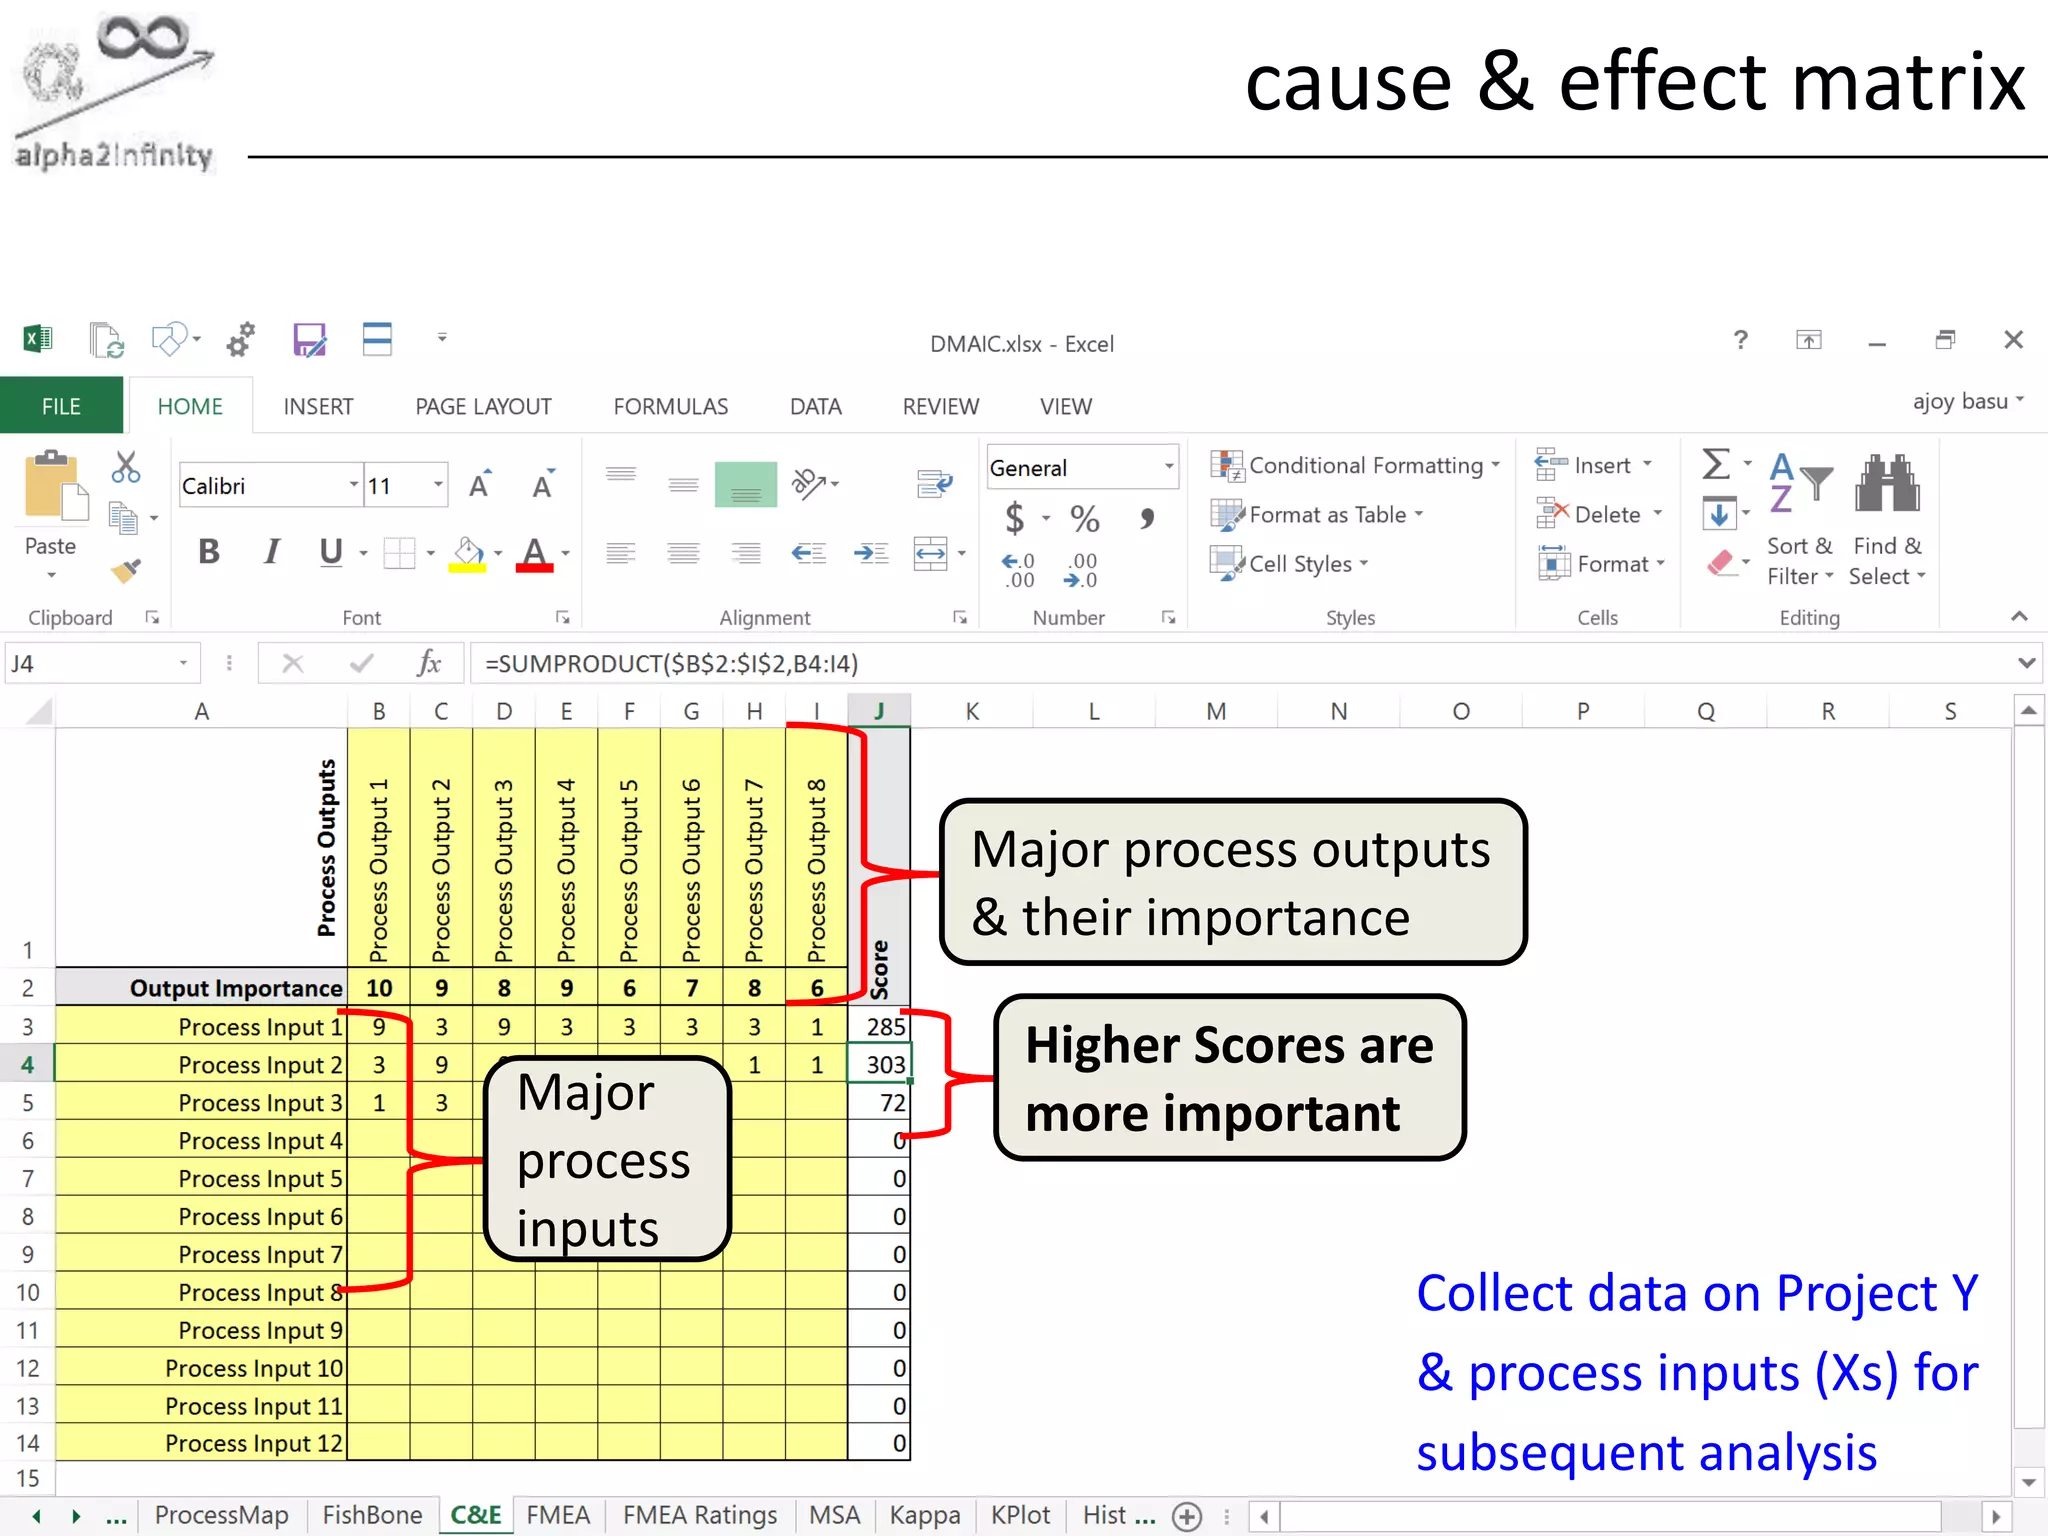Open the FishBone sheet tab

tap(372, 1515)
